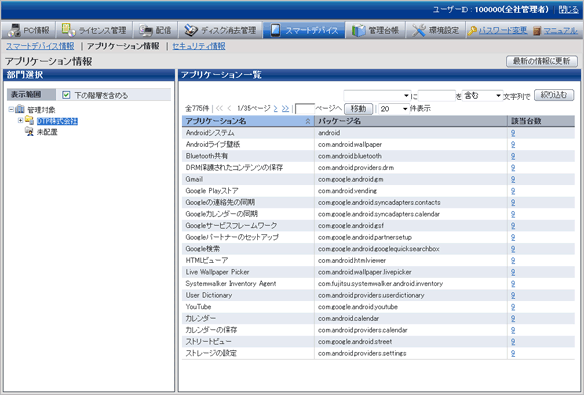Click the 配信 distribution icon

point(146,30)
